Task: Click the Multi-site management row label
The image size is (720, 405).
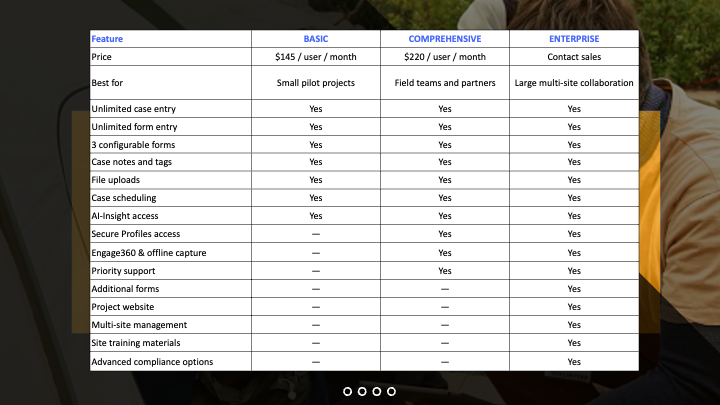Action: pos(139,325)
